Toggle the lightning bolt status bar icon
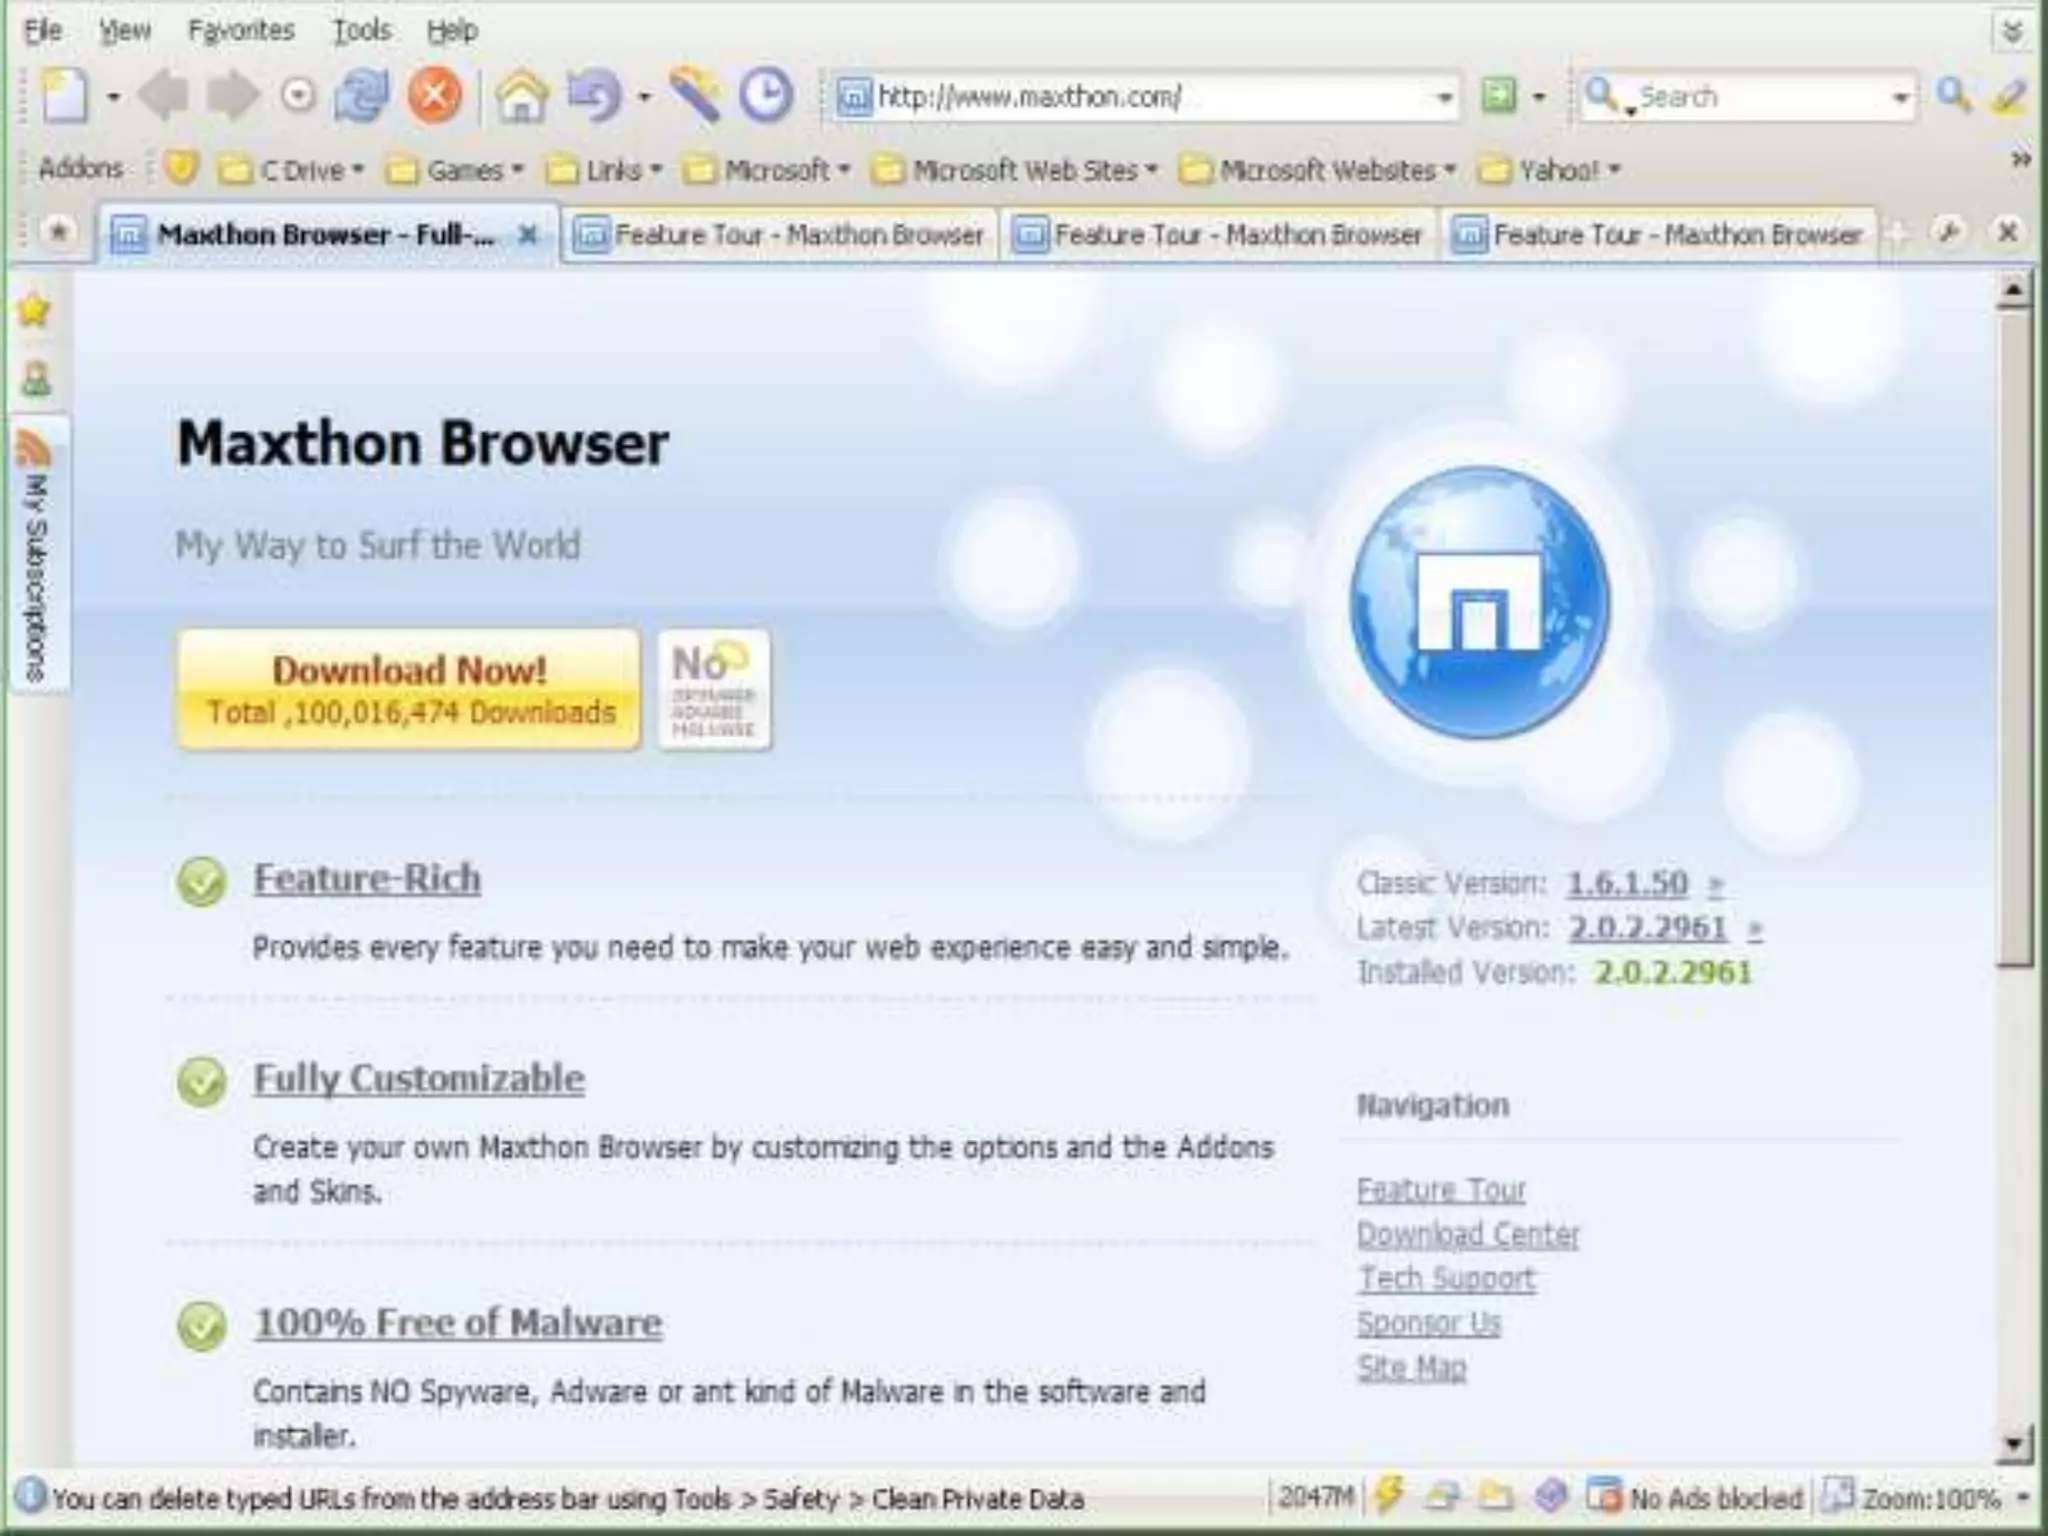This screenshot has width=2048, height=1536. coord(1389,1496)
